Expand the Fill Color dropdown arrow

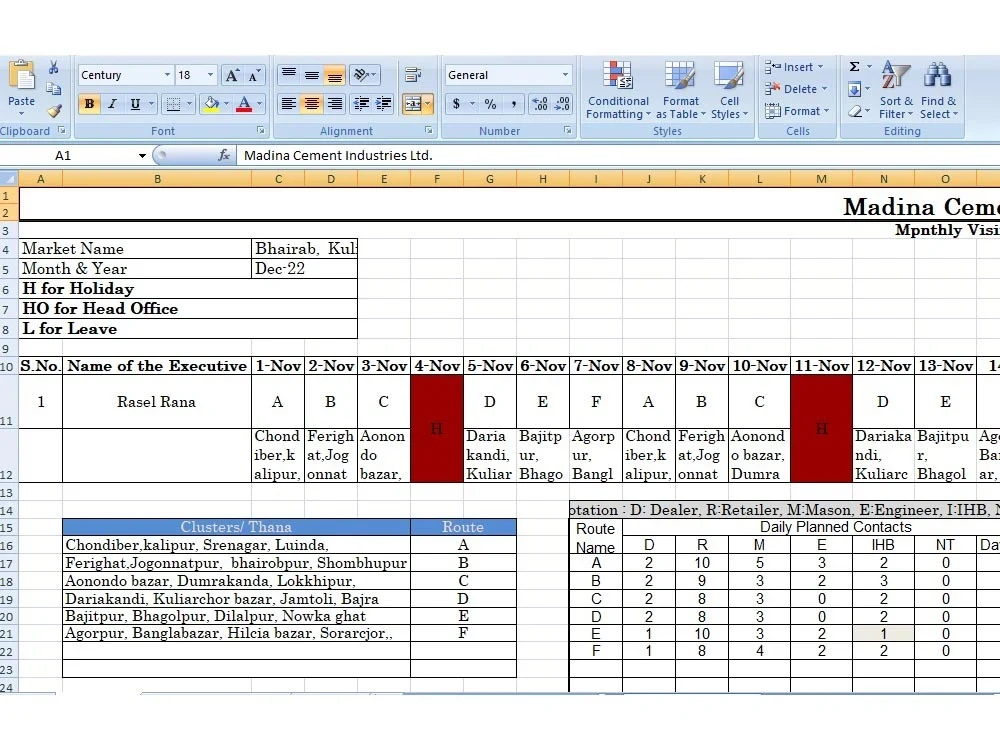click(x=226, y=103)
